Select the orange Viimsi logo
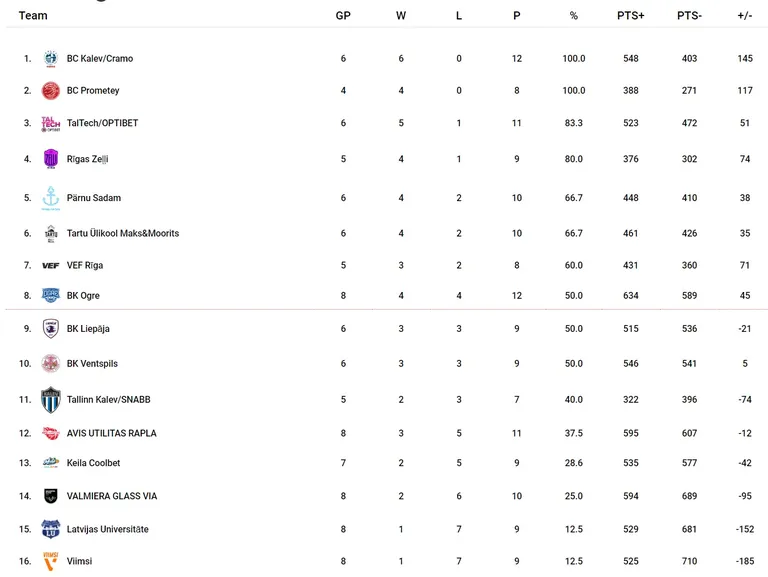This screenshot has height=577, width=768. click(50, 561)
